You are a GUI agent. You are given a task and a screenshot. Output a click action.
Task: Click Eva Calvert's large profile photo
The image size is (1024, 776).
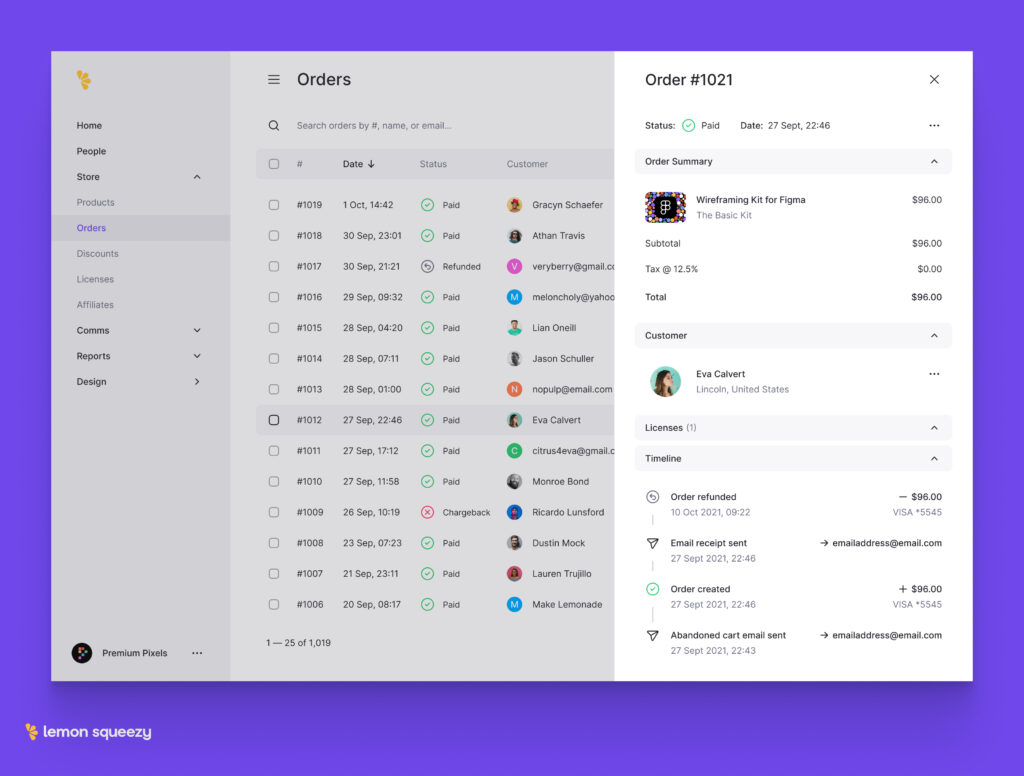665,381
